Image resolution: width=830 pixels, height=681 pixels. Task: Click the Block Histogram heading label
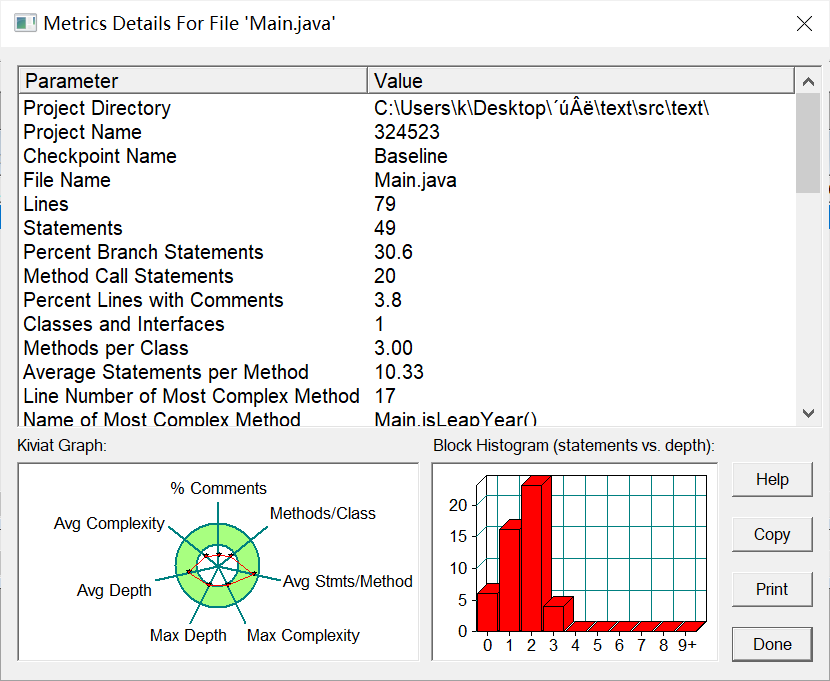[574, 446]
